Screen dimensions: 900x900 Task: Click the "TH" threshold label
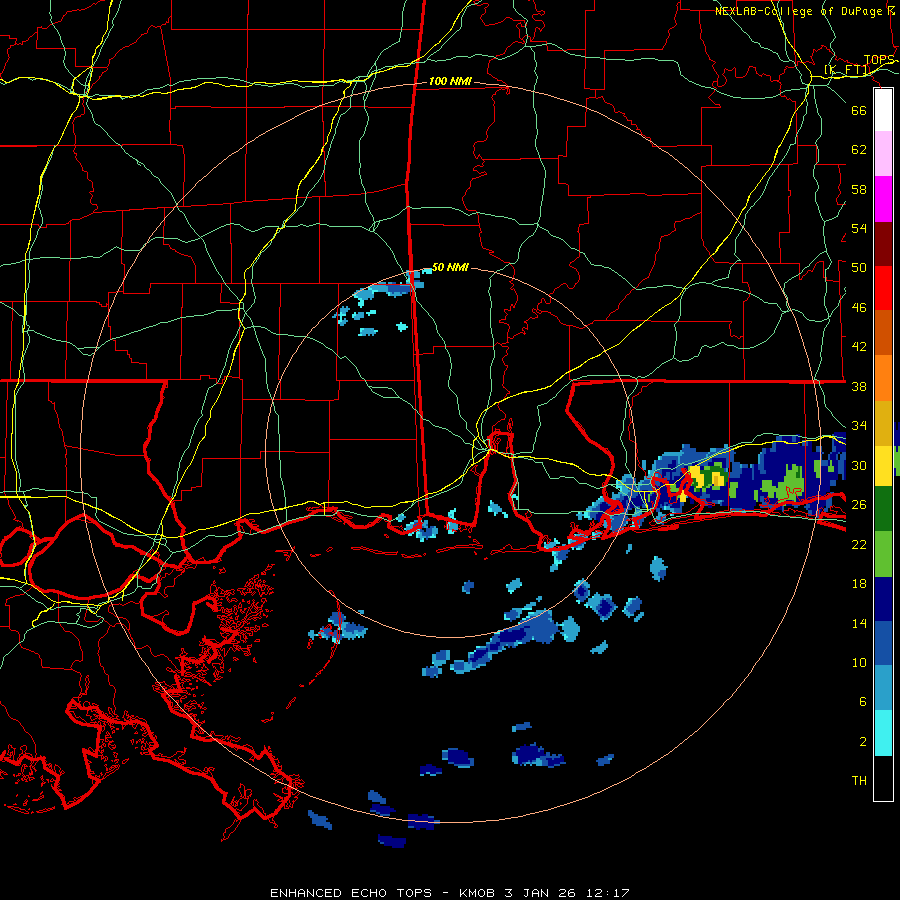click(859, 781)
